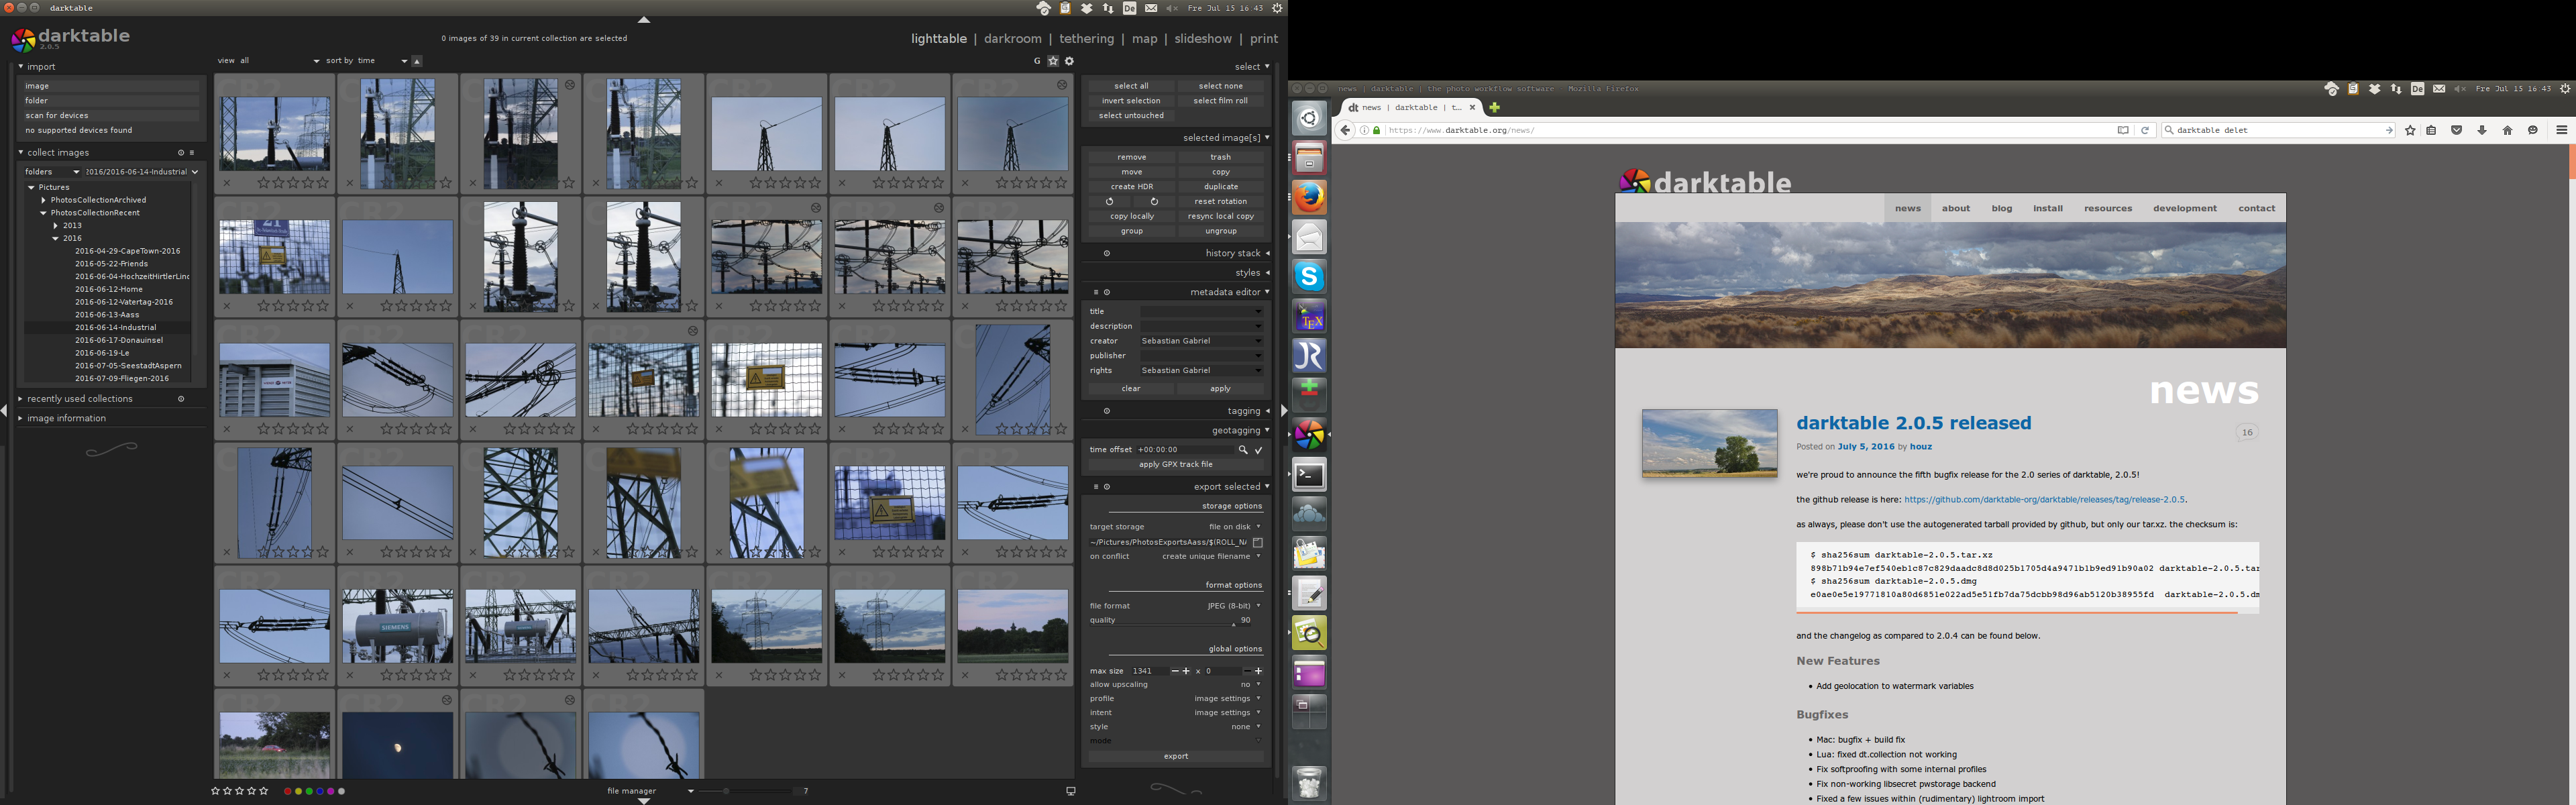Screen dimensions: 2576x805
Task: Switch to slideshow view
Action: coord(1202,39)
